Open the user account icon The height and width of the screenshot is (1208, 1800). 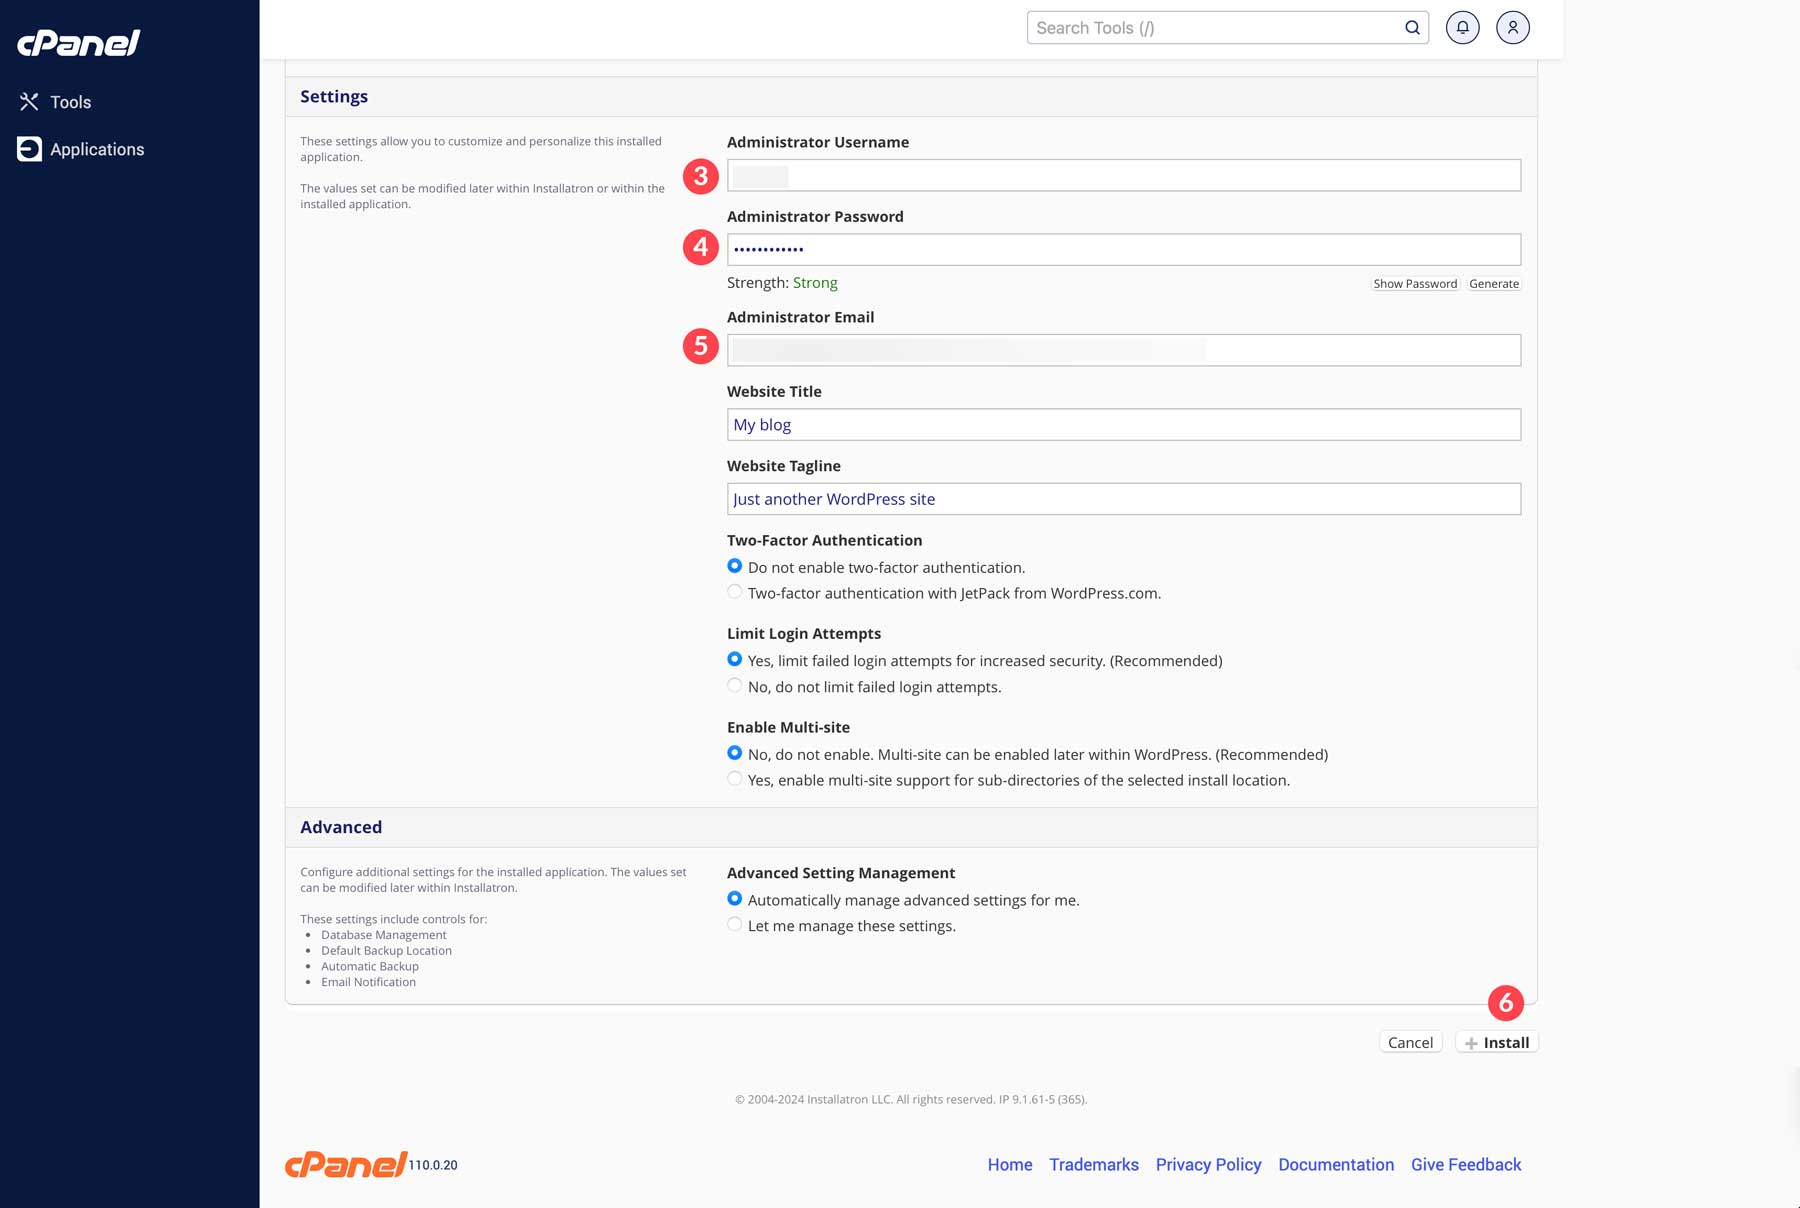coord(1513,27)
